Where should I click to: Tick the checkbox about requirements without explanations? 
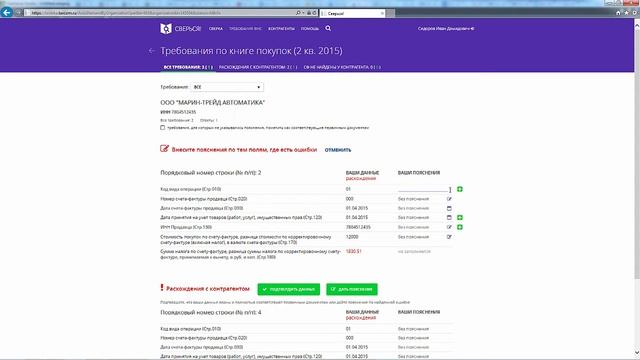(162, 128)
